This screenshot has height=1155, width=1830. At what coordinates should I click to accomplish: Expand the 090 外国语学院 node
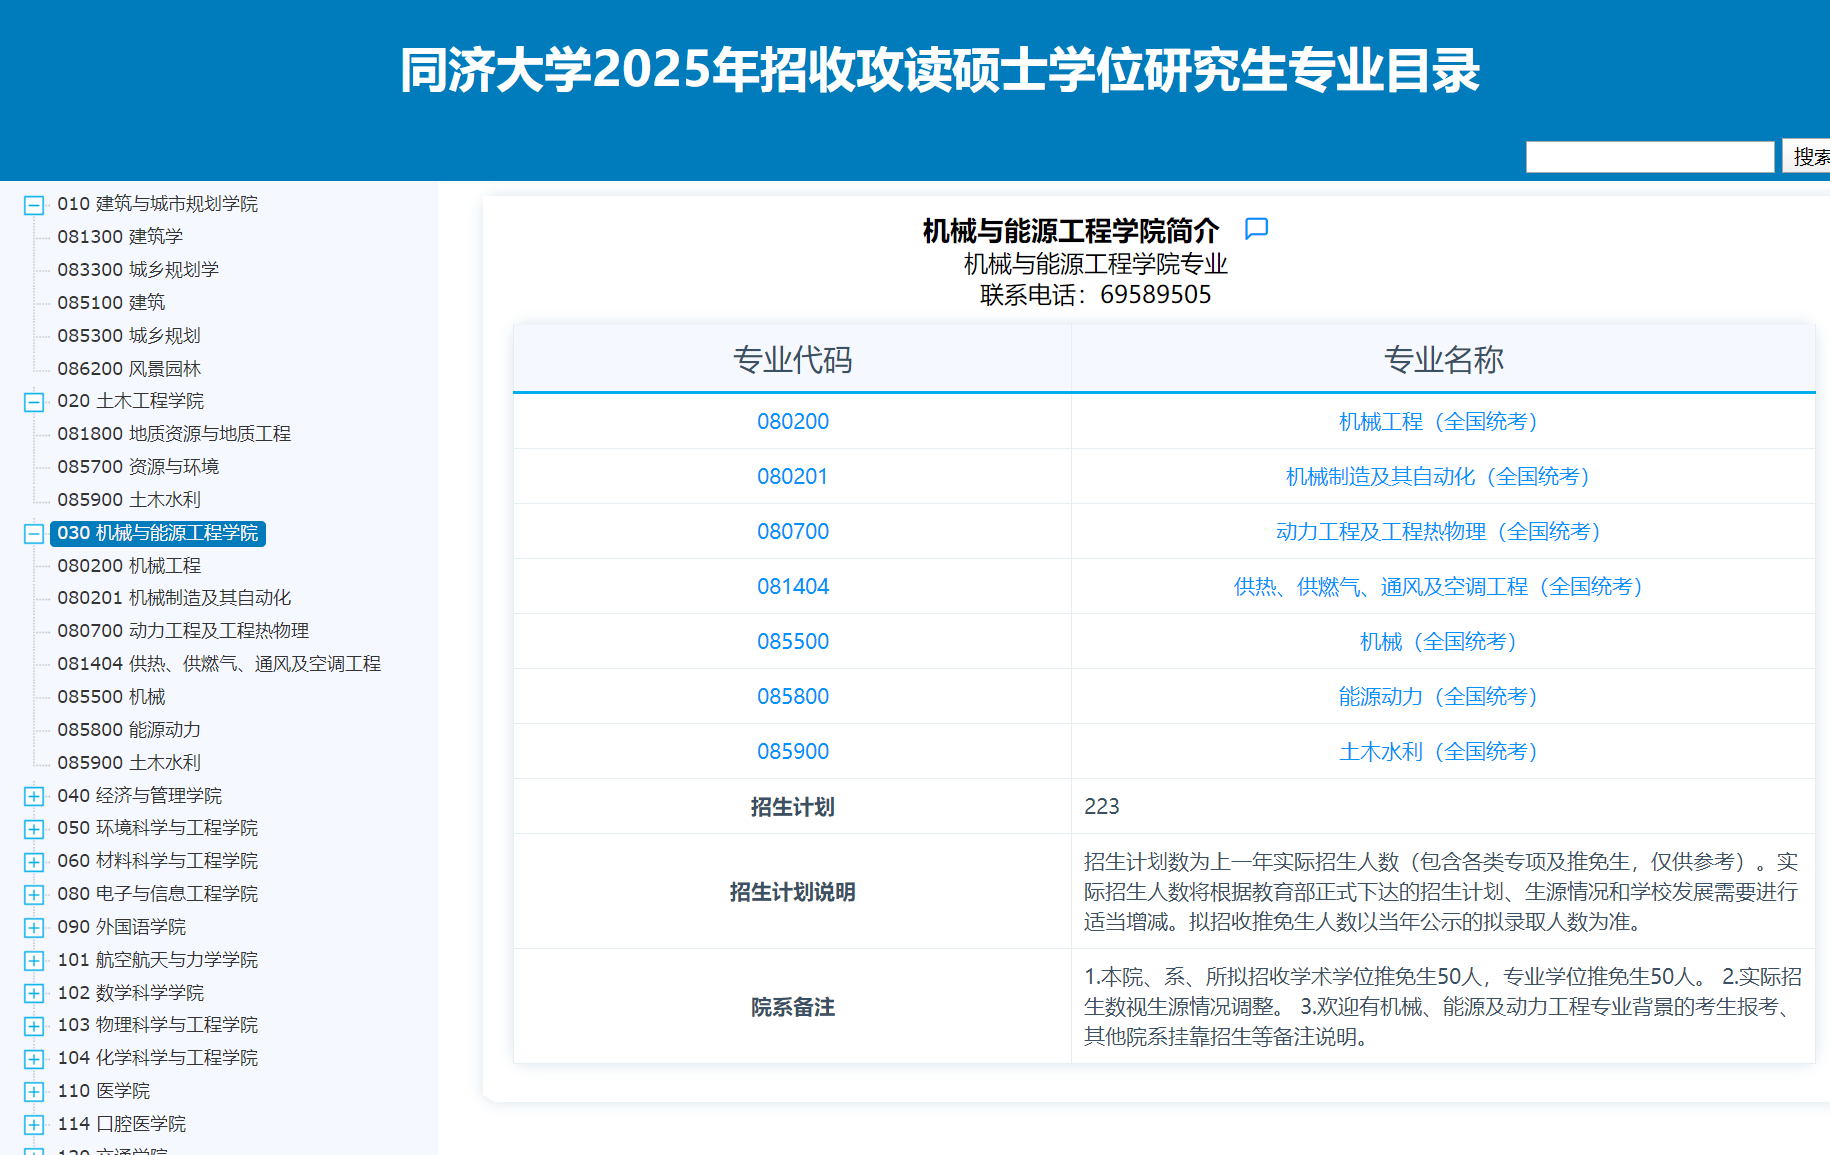pyautogui.click(x=34, y=928)
